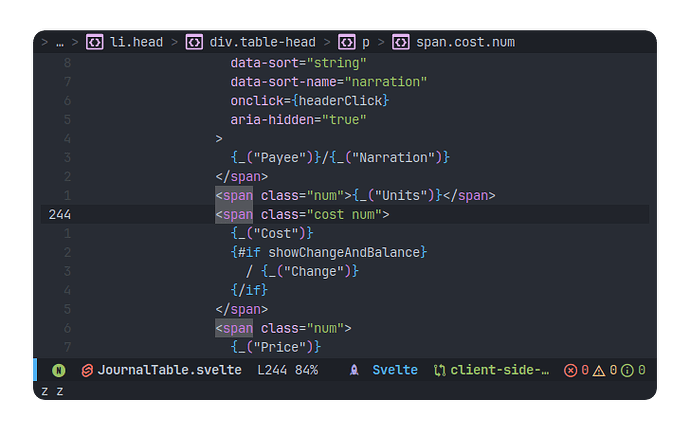Click the info diagnostics count icon
Viewport: 690px width, 435px height.
click(x=627, y=370)
